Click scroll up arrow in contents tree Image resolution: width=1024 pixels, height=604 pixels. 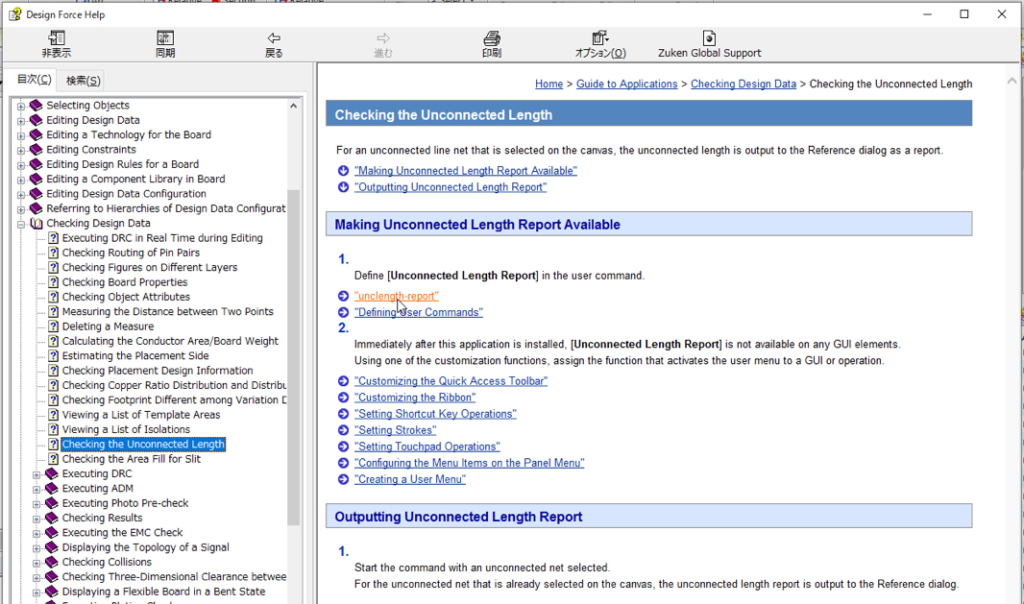coord(293,106)
